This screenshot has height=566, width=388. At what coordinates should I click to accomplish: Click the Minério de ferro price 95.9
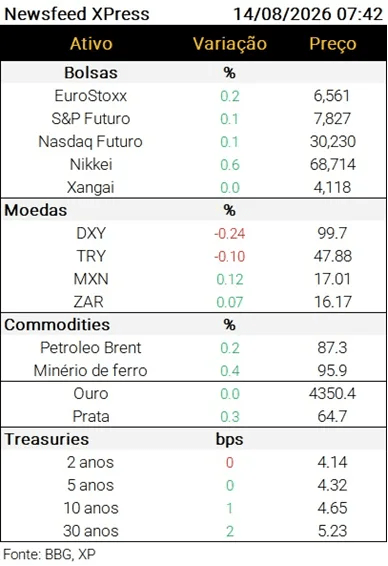coord(332,370)
